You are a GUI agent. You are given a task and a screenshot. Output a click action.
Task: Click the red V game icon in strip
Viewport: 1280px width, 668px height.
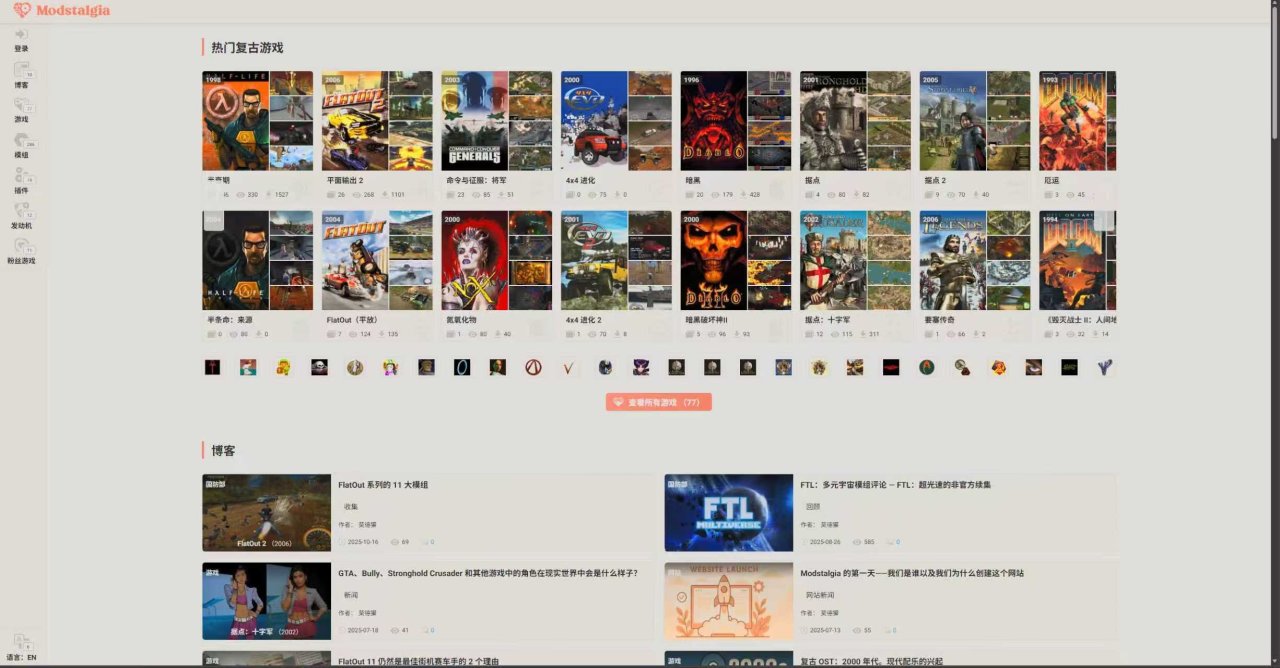point(569,367)
